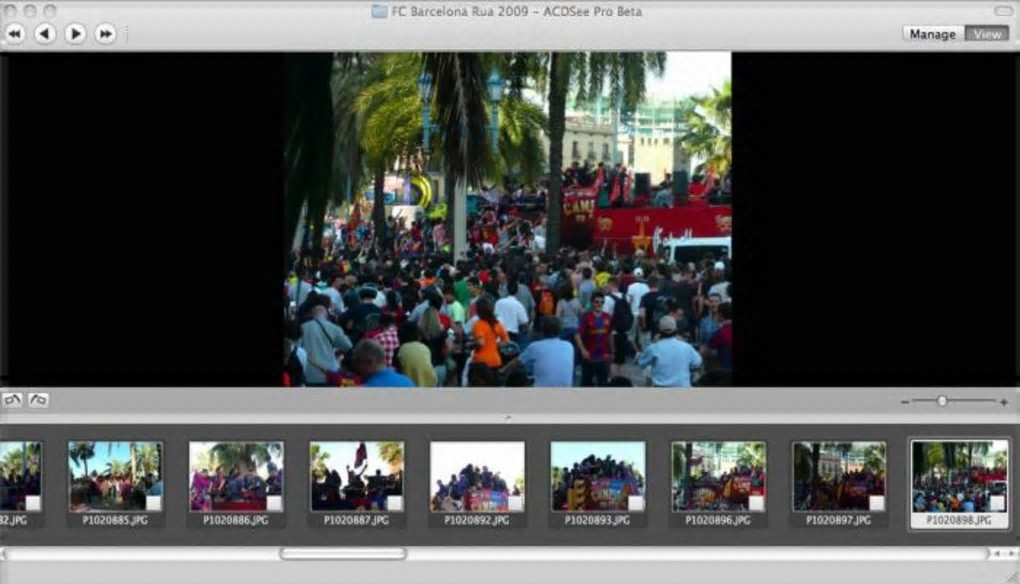The height and width of the screenshot is (584, 1020).
Task: Skip to the last image with fast-forward button
Action: (105, 33)
